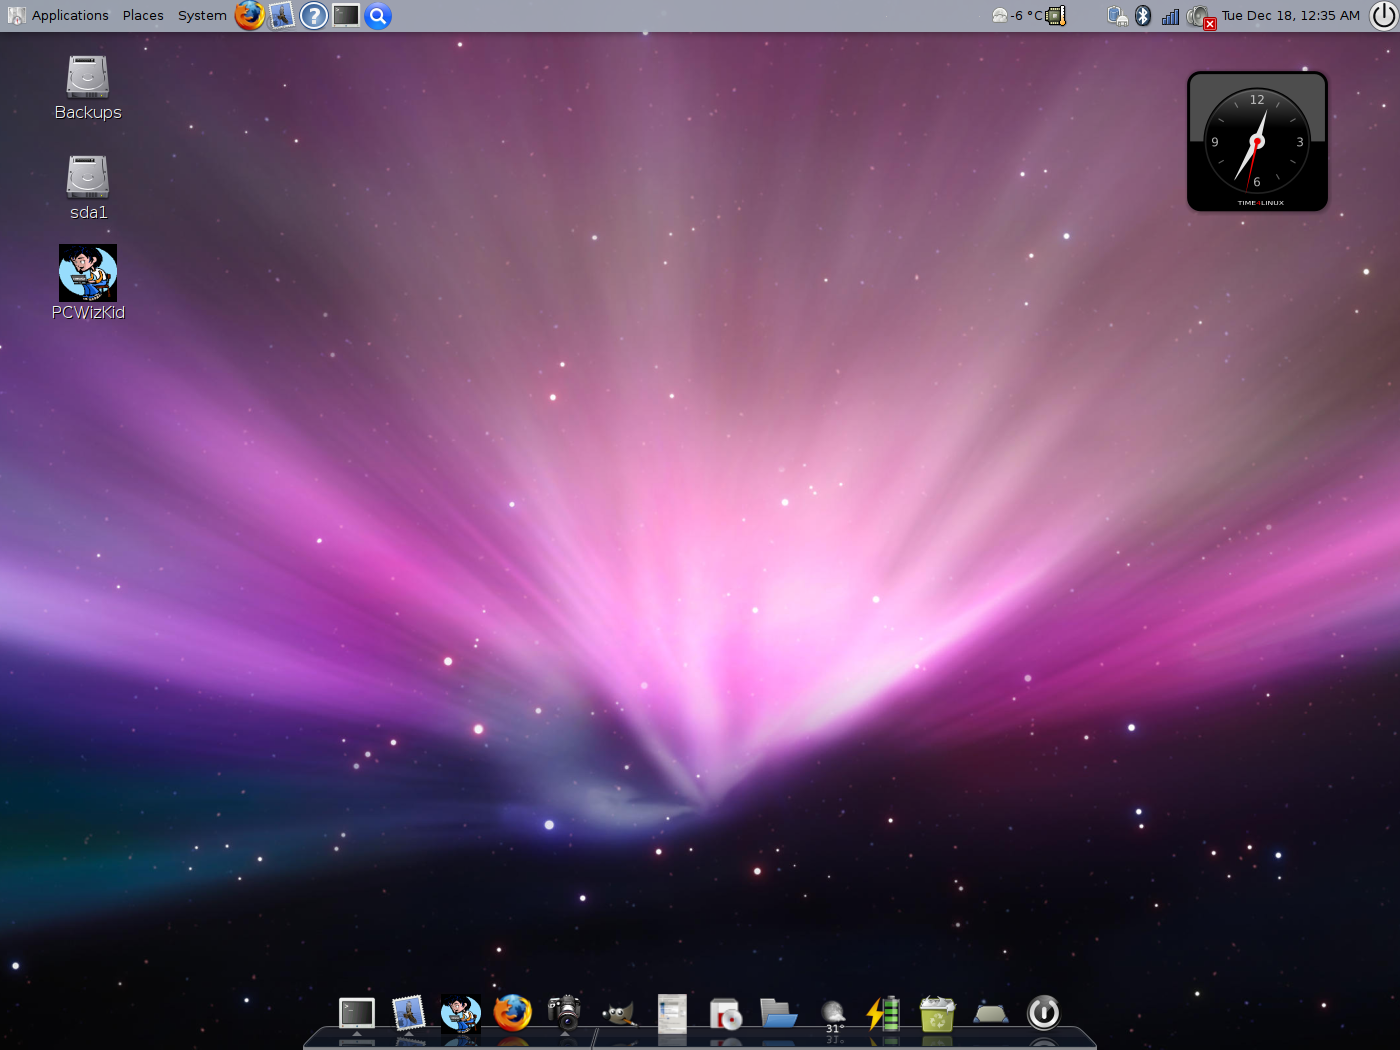Open Help from the top panel
The image size is (1400, 1050).
point(314,15)
